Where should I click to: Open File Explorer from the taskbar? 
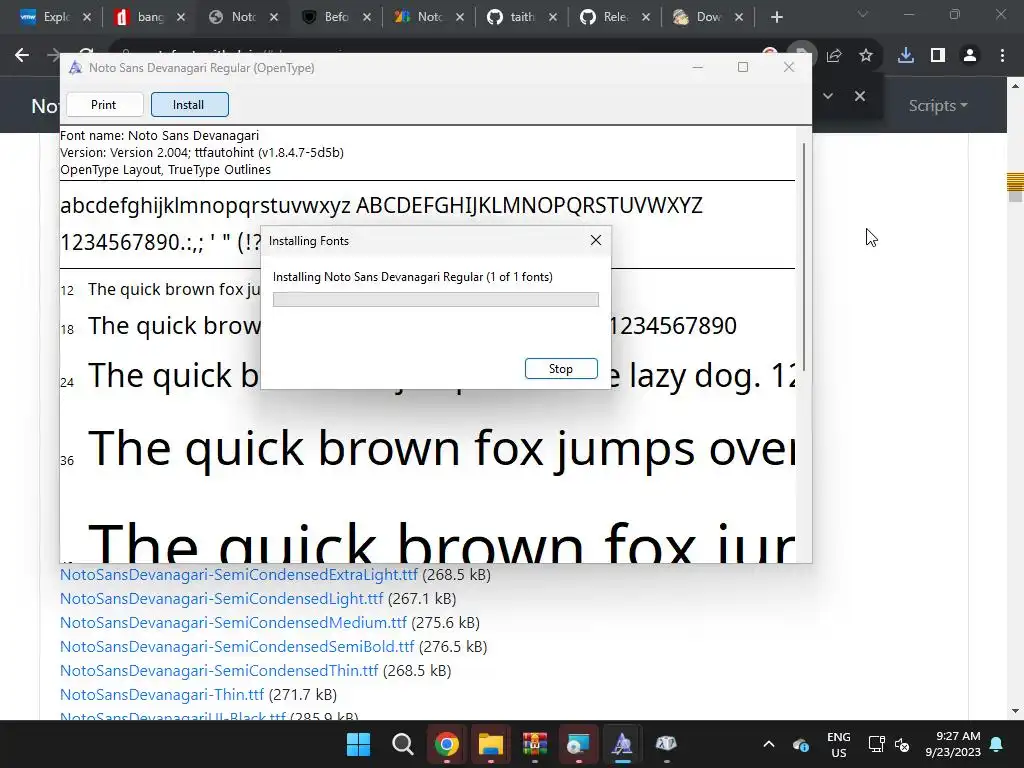[x=490, y=744]
